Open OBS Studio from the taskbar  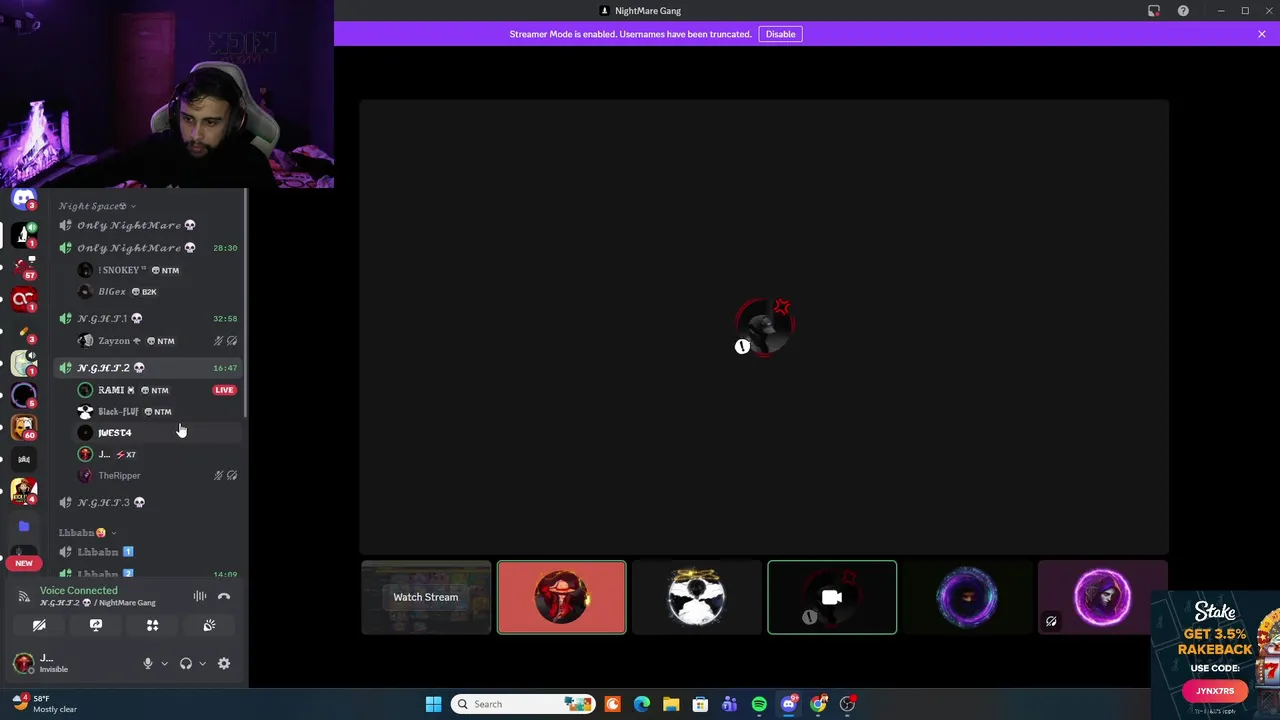point(848,704)
